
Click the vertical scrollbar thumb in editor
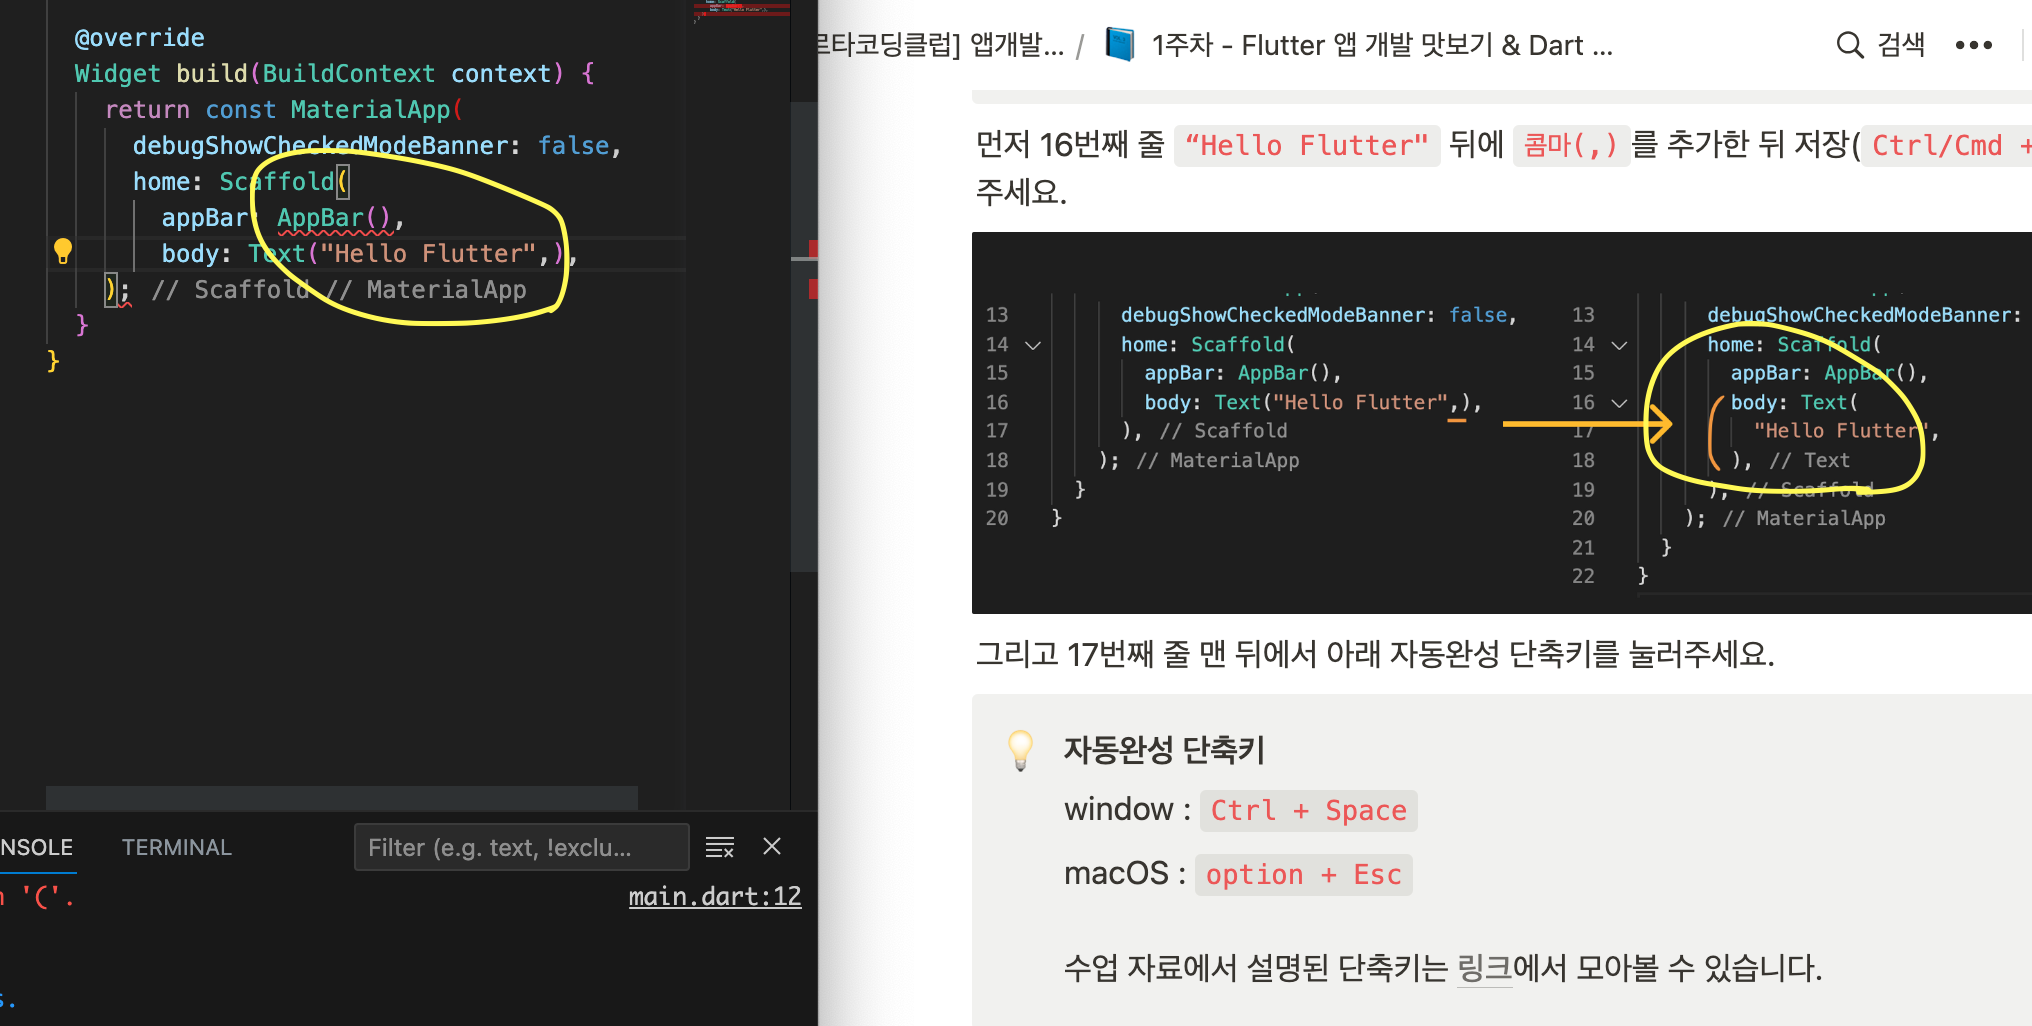pyautogui.click(x=804, y=335)
